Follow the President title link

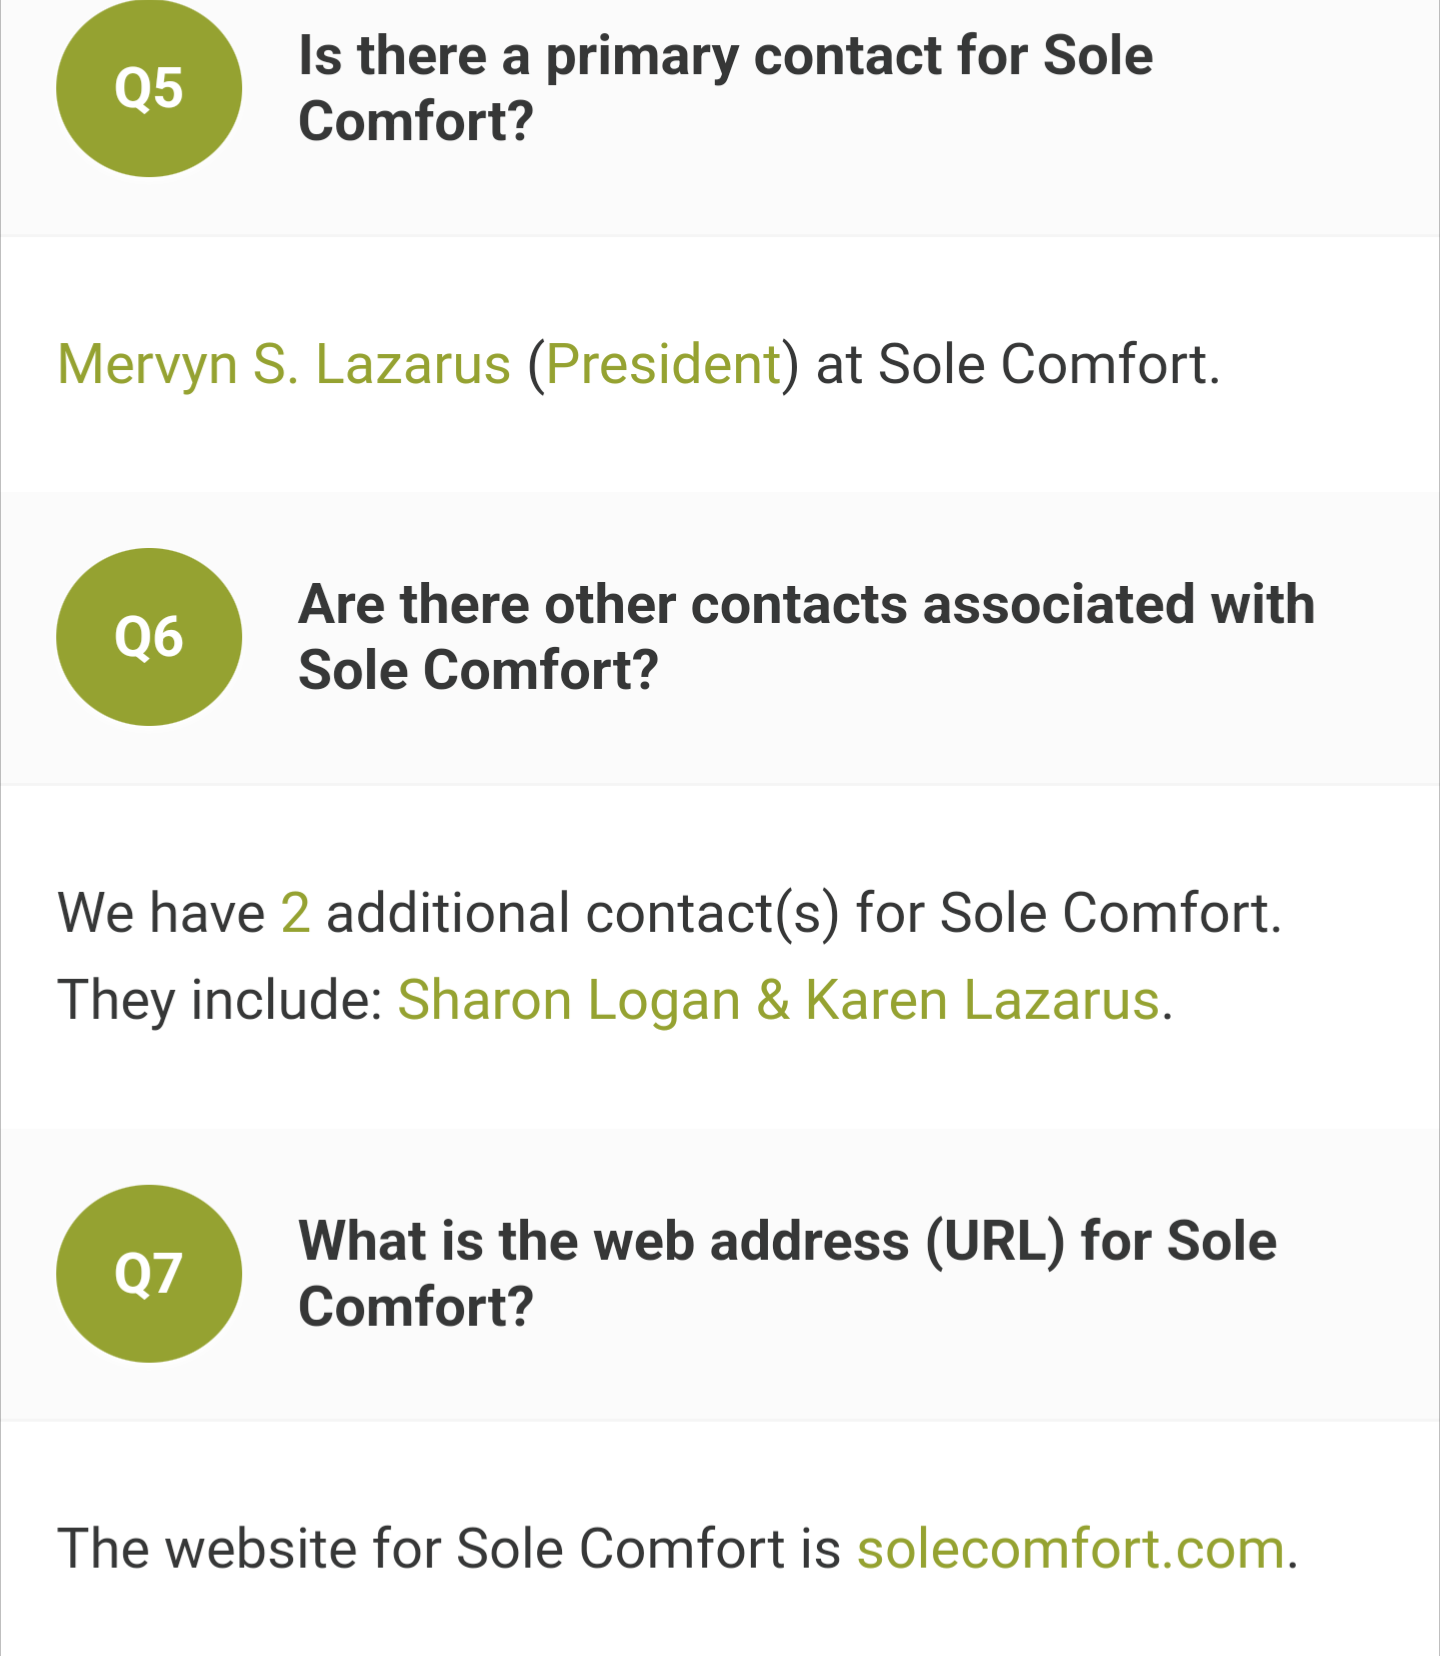click(663, 364)
